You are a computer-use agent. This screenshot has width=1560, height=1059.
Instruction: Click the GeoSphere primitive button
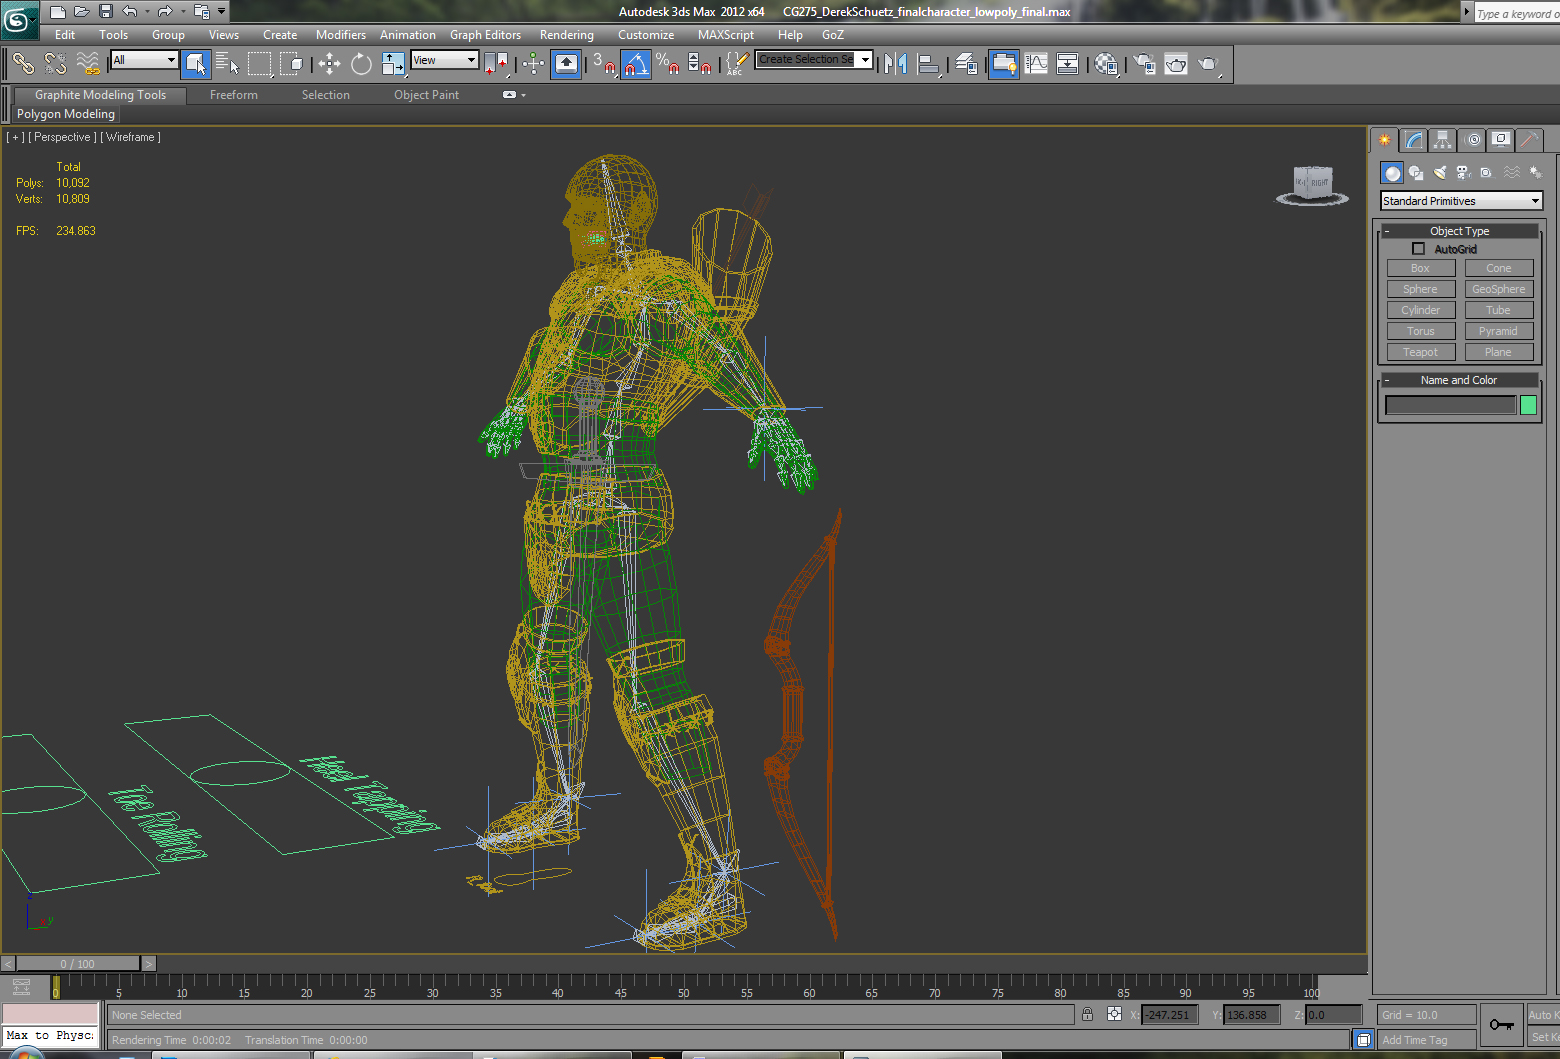click(1498, 289)
